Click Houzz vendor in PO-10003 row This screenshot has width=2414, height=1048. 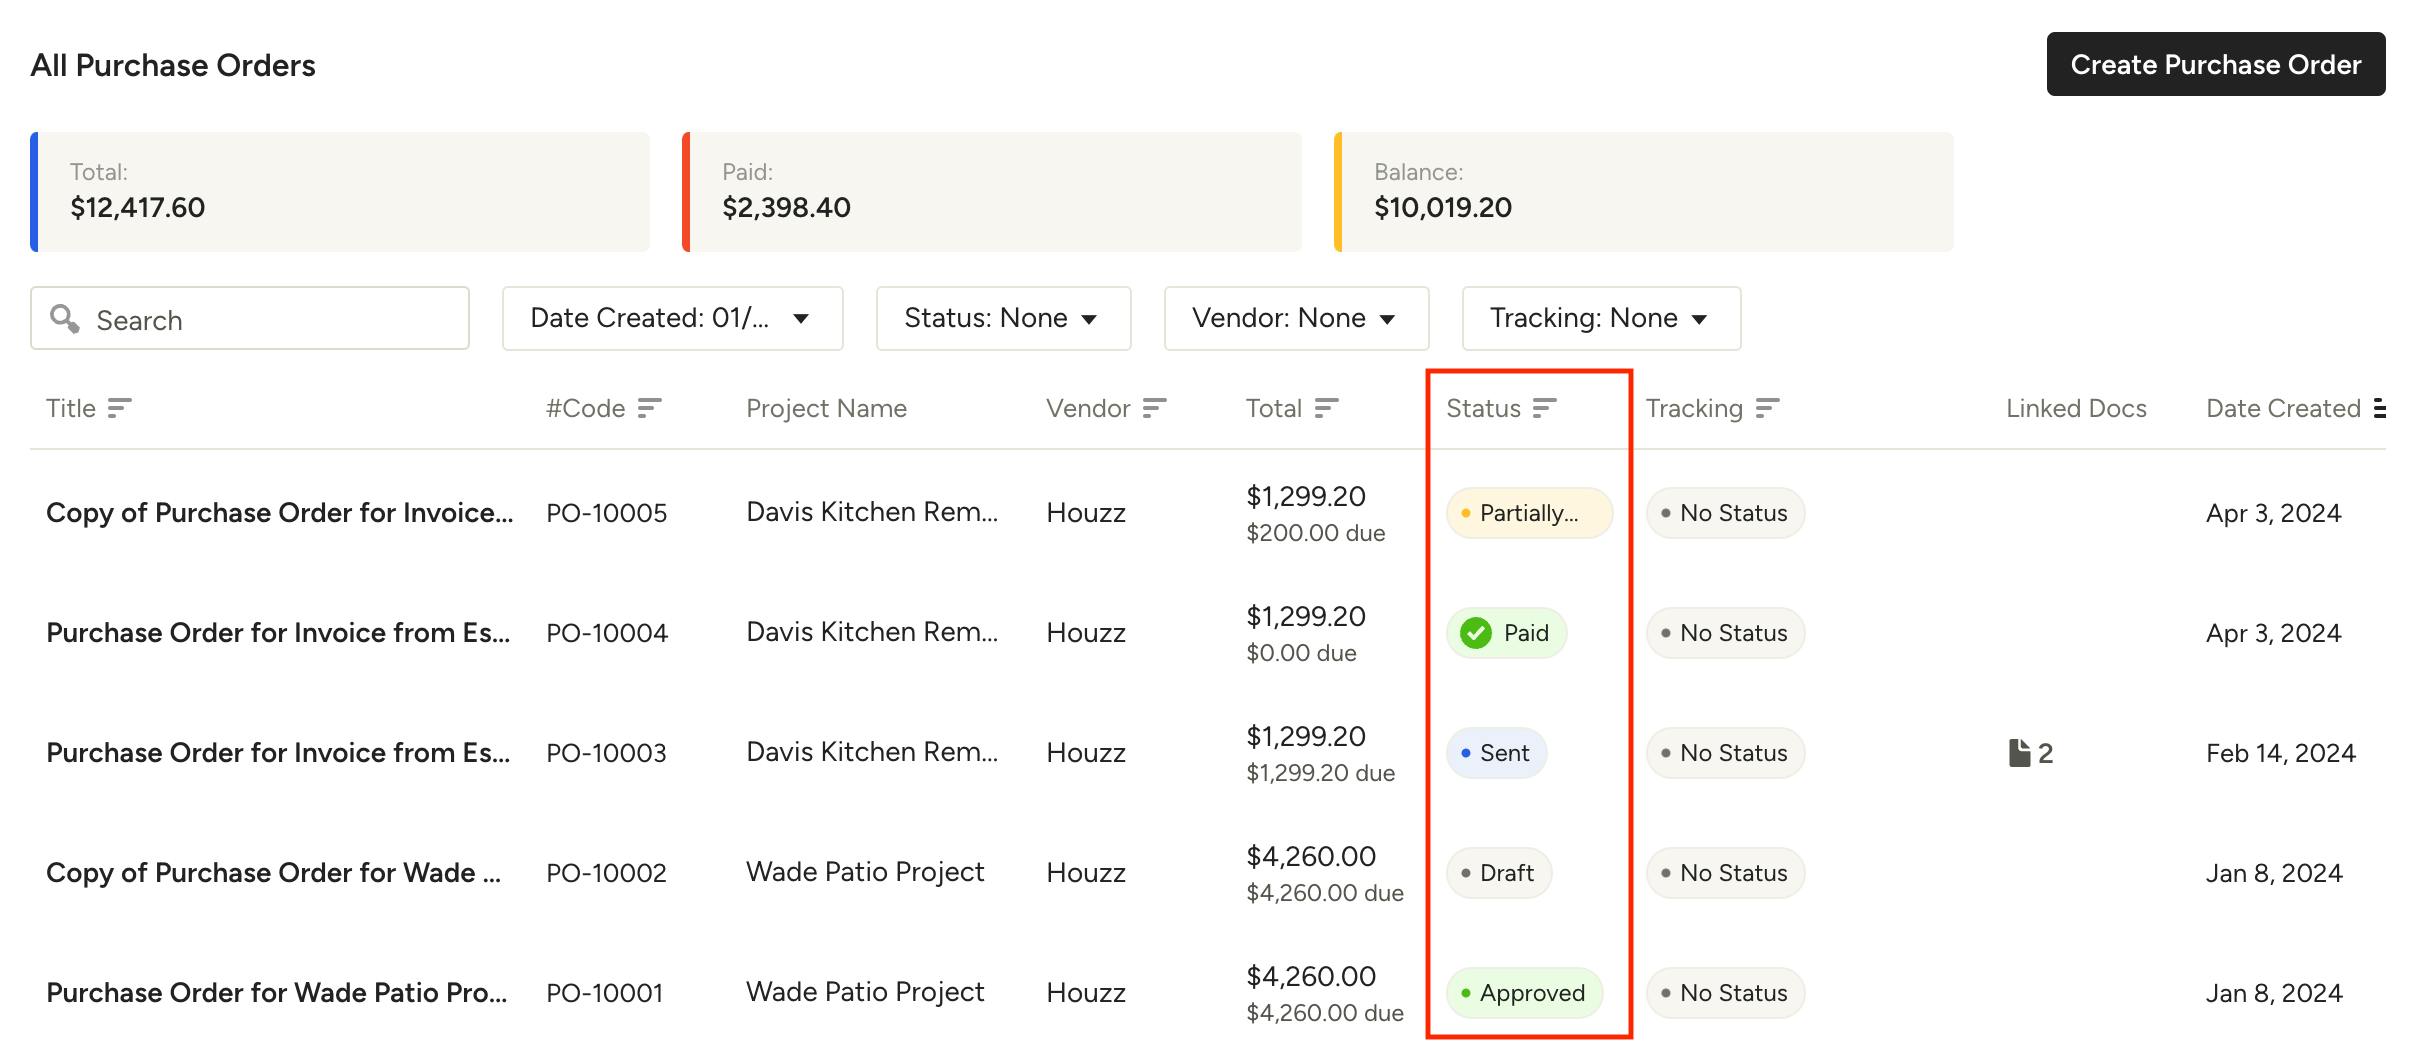click(x=1086, y=753)
